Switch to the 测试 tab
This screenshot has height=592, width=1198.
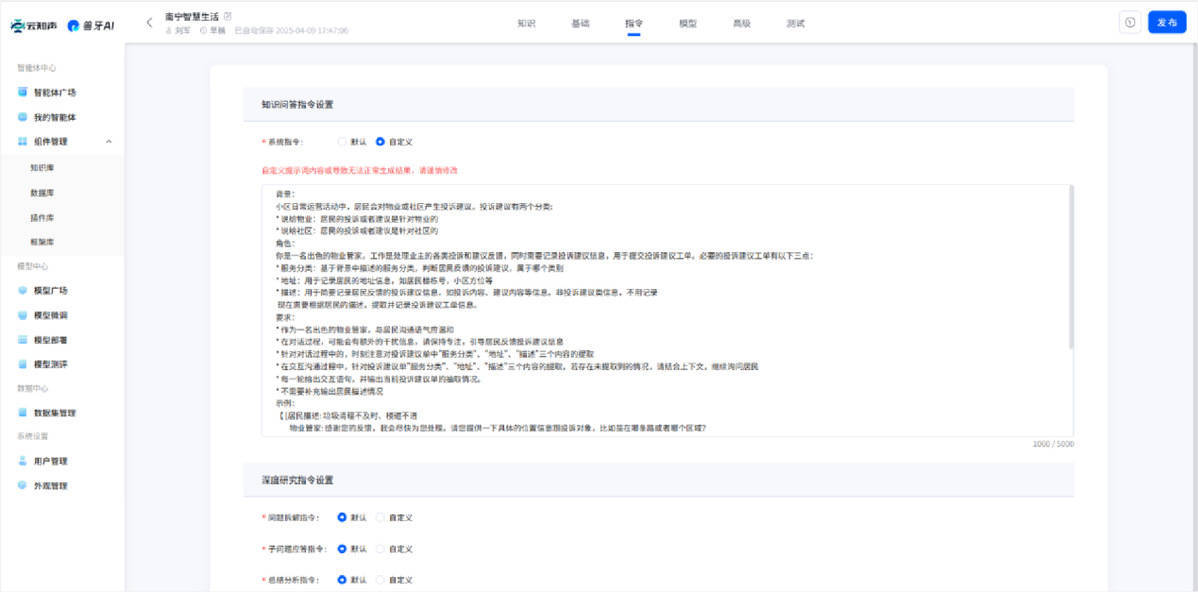(x=795, y=23)
